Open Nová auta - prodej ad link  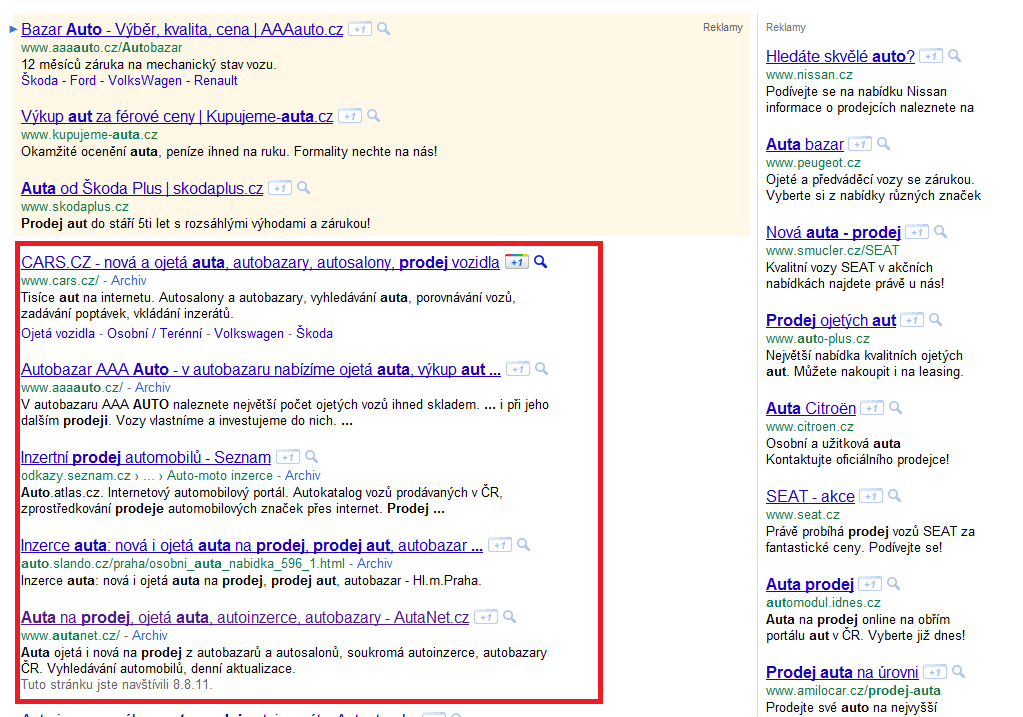coord(833,233)
